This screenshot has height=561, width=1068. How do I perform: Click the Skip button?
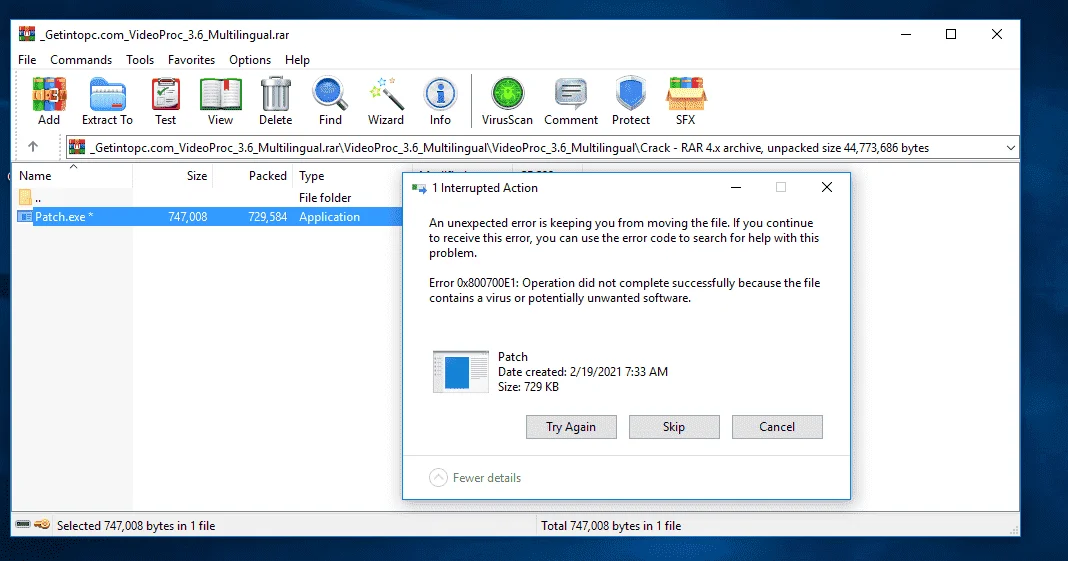[x=674, y=427]
